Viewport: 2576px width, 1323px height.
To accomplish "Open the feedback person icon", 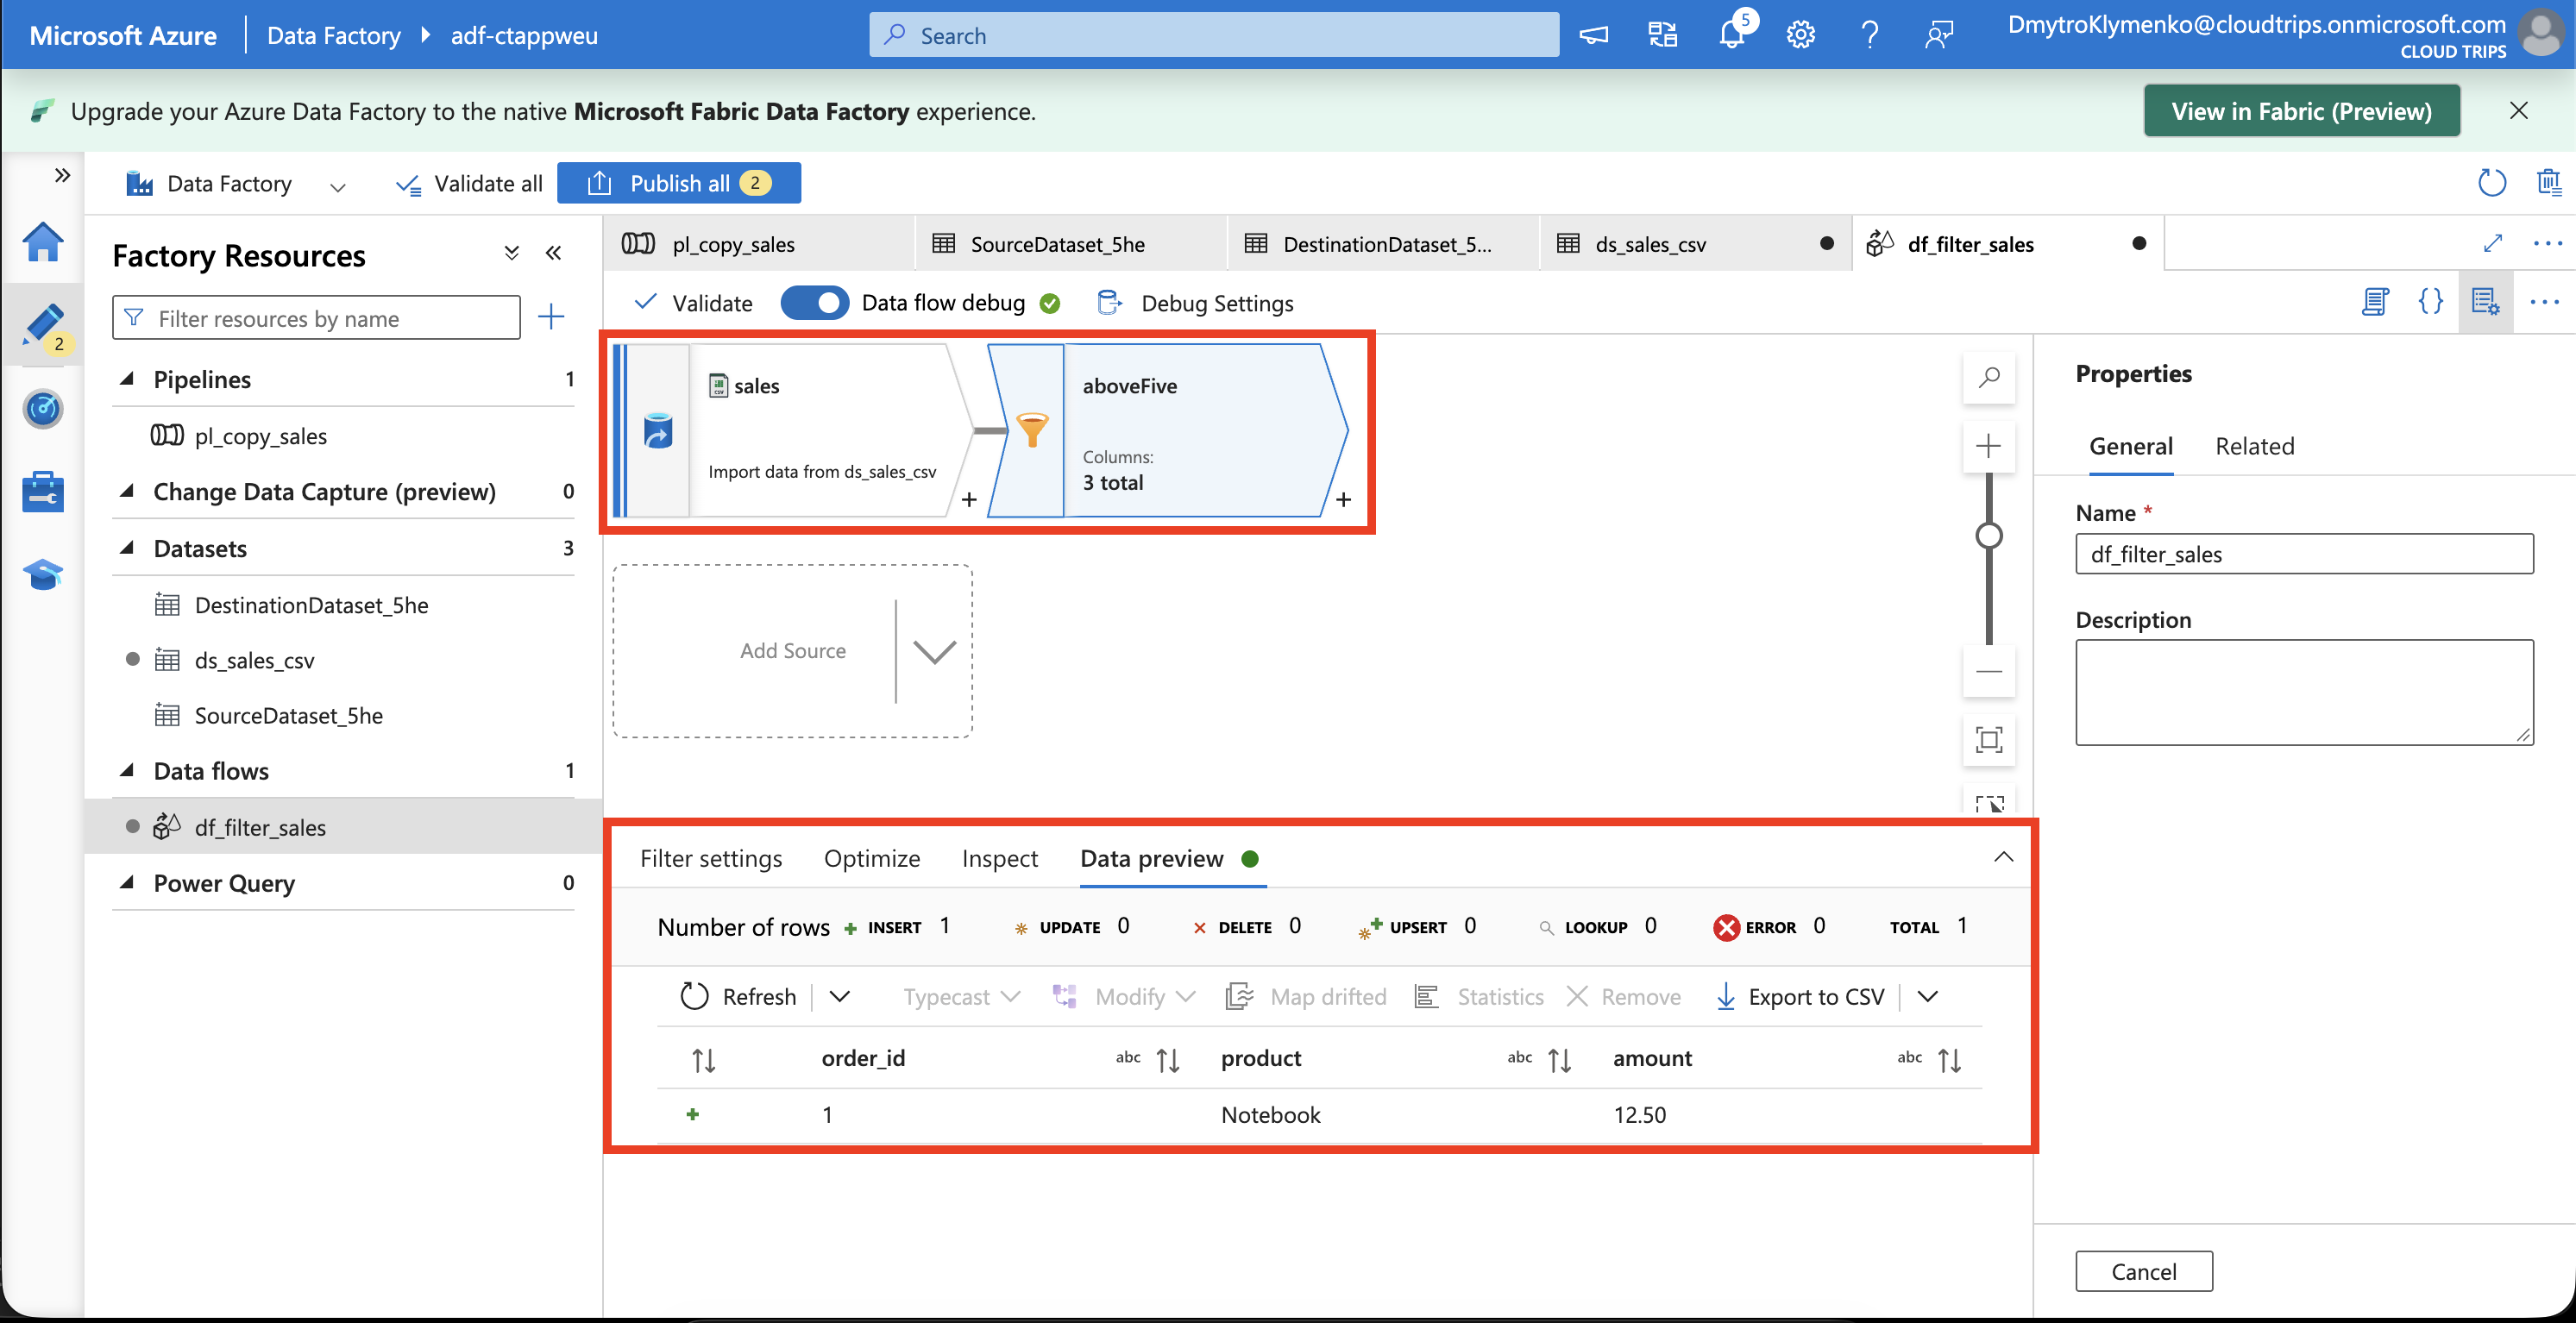I will click(1938, 36).
